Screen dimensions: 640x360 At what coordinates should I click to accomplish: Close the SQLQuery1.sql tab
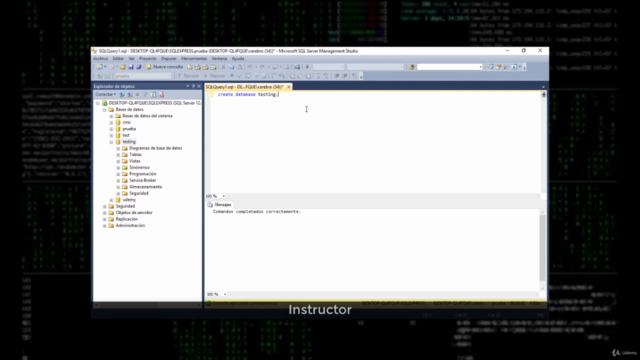(x=289, y=87)
